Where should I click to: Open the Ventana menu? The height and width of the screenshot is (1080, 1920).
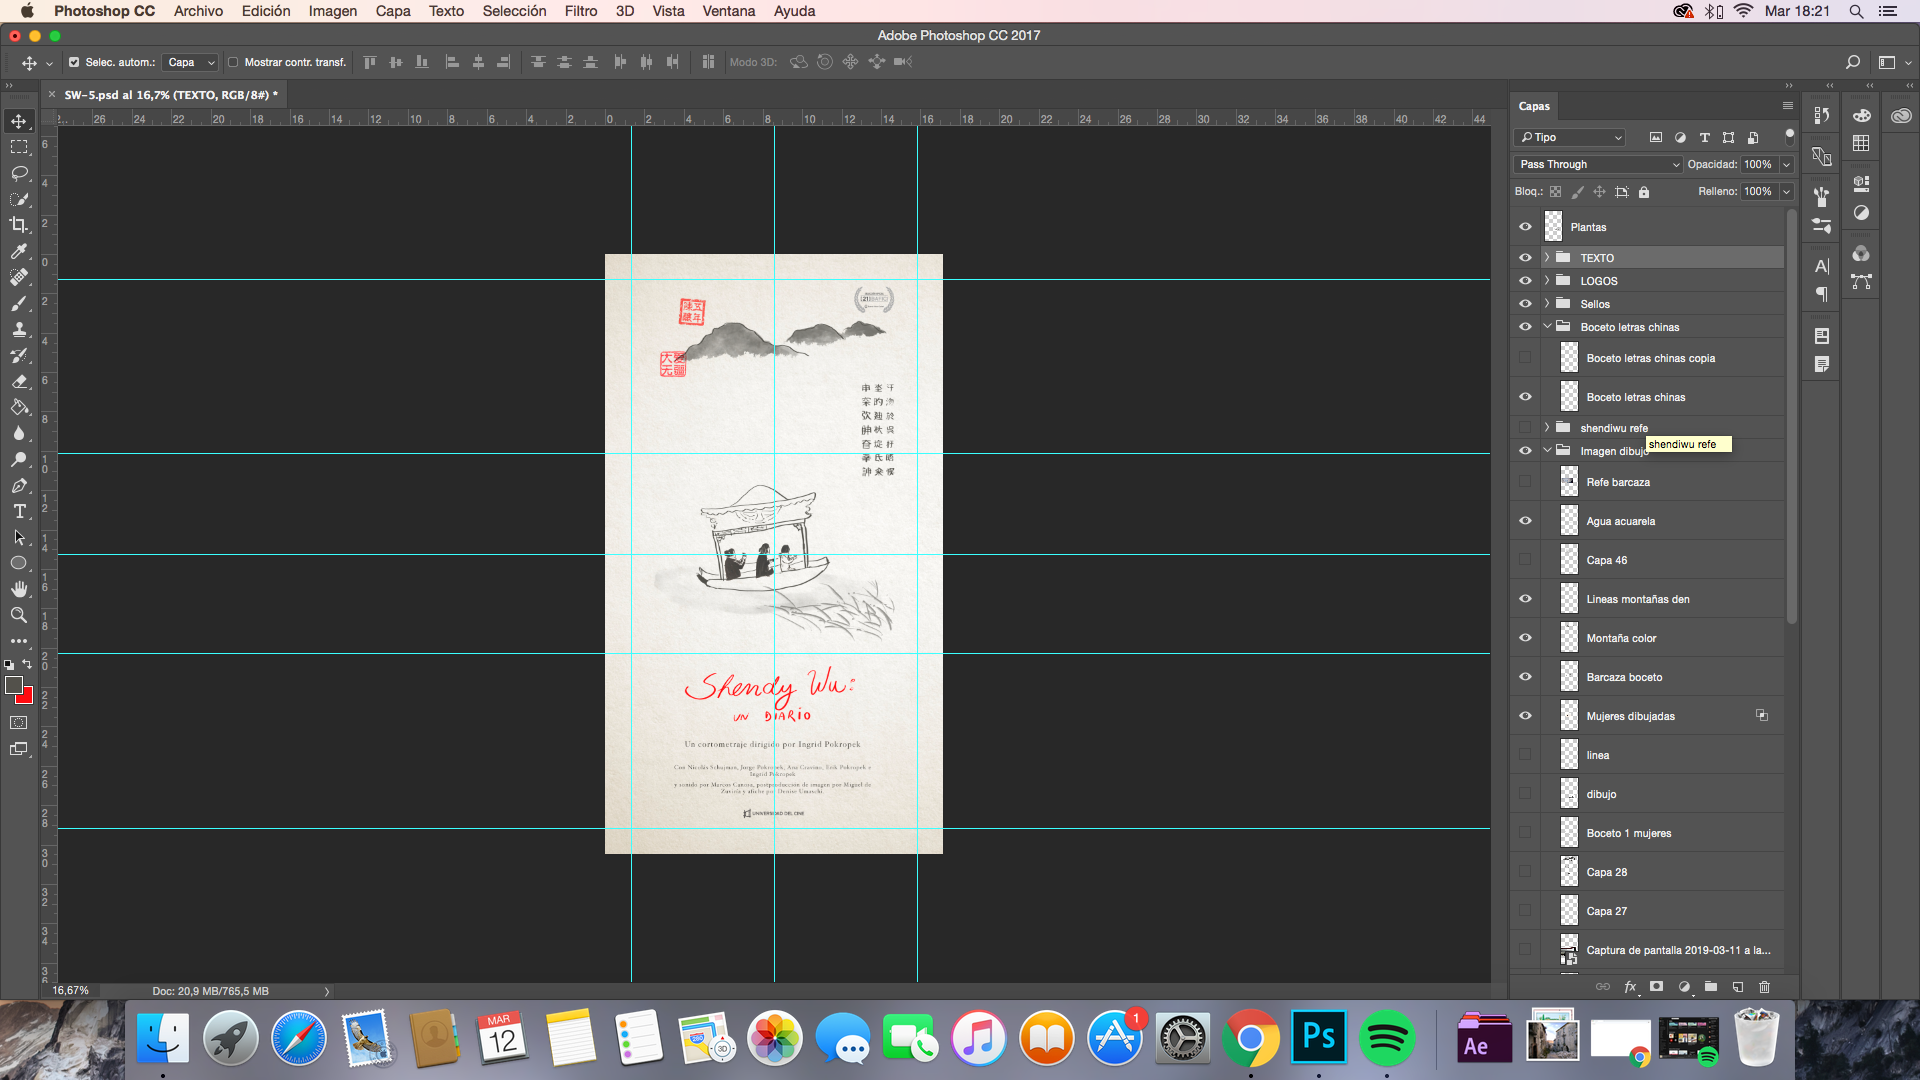point(728,11)
